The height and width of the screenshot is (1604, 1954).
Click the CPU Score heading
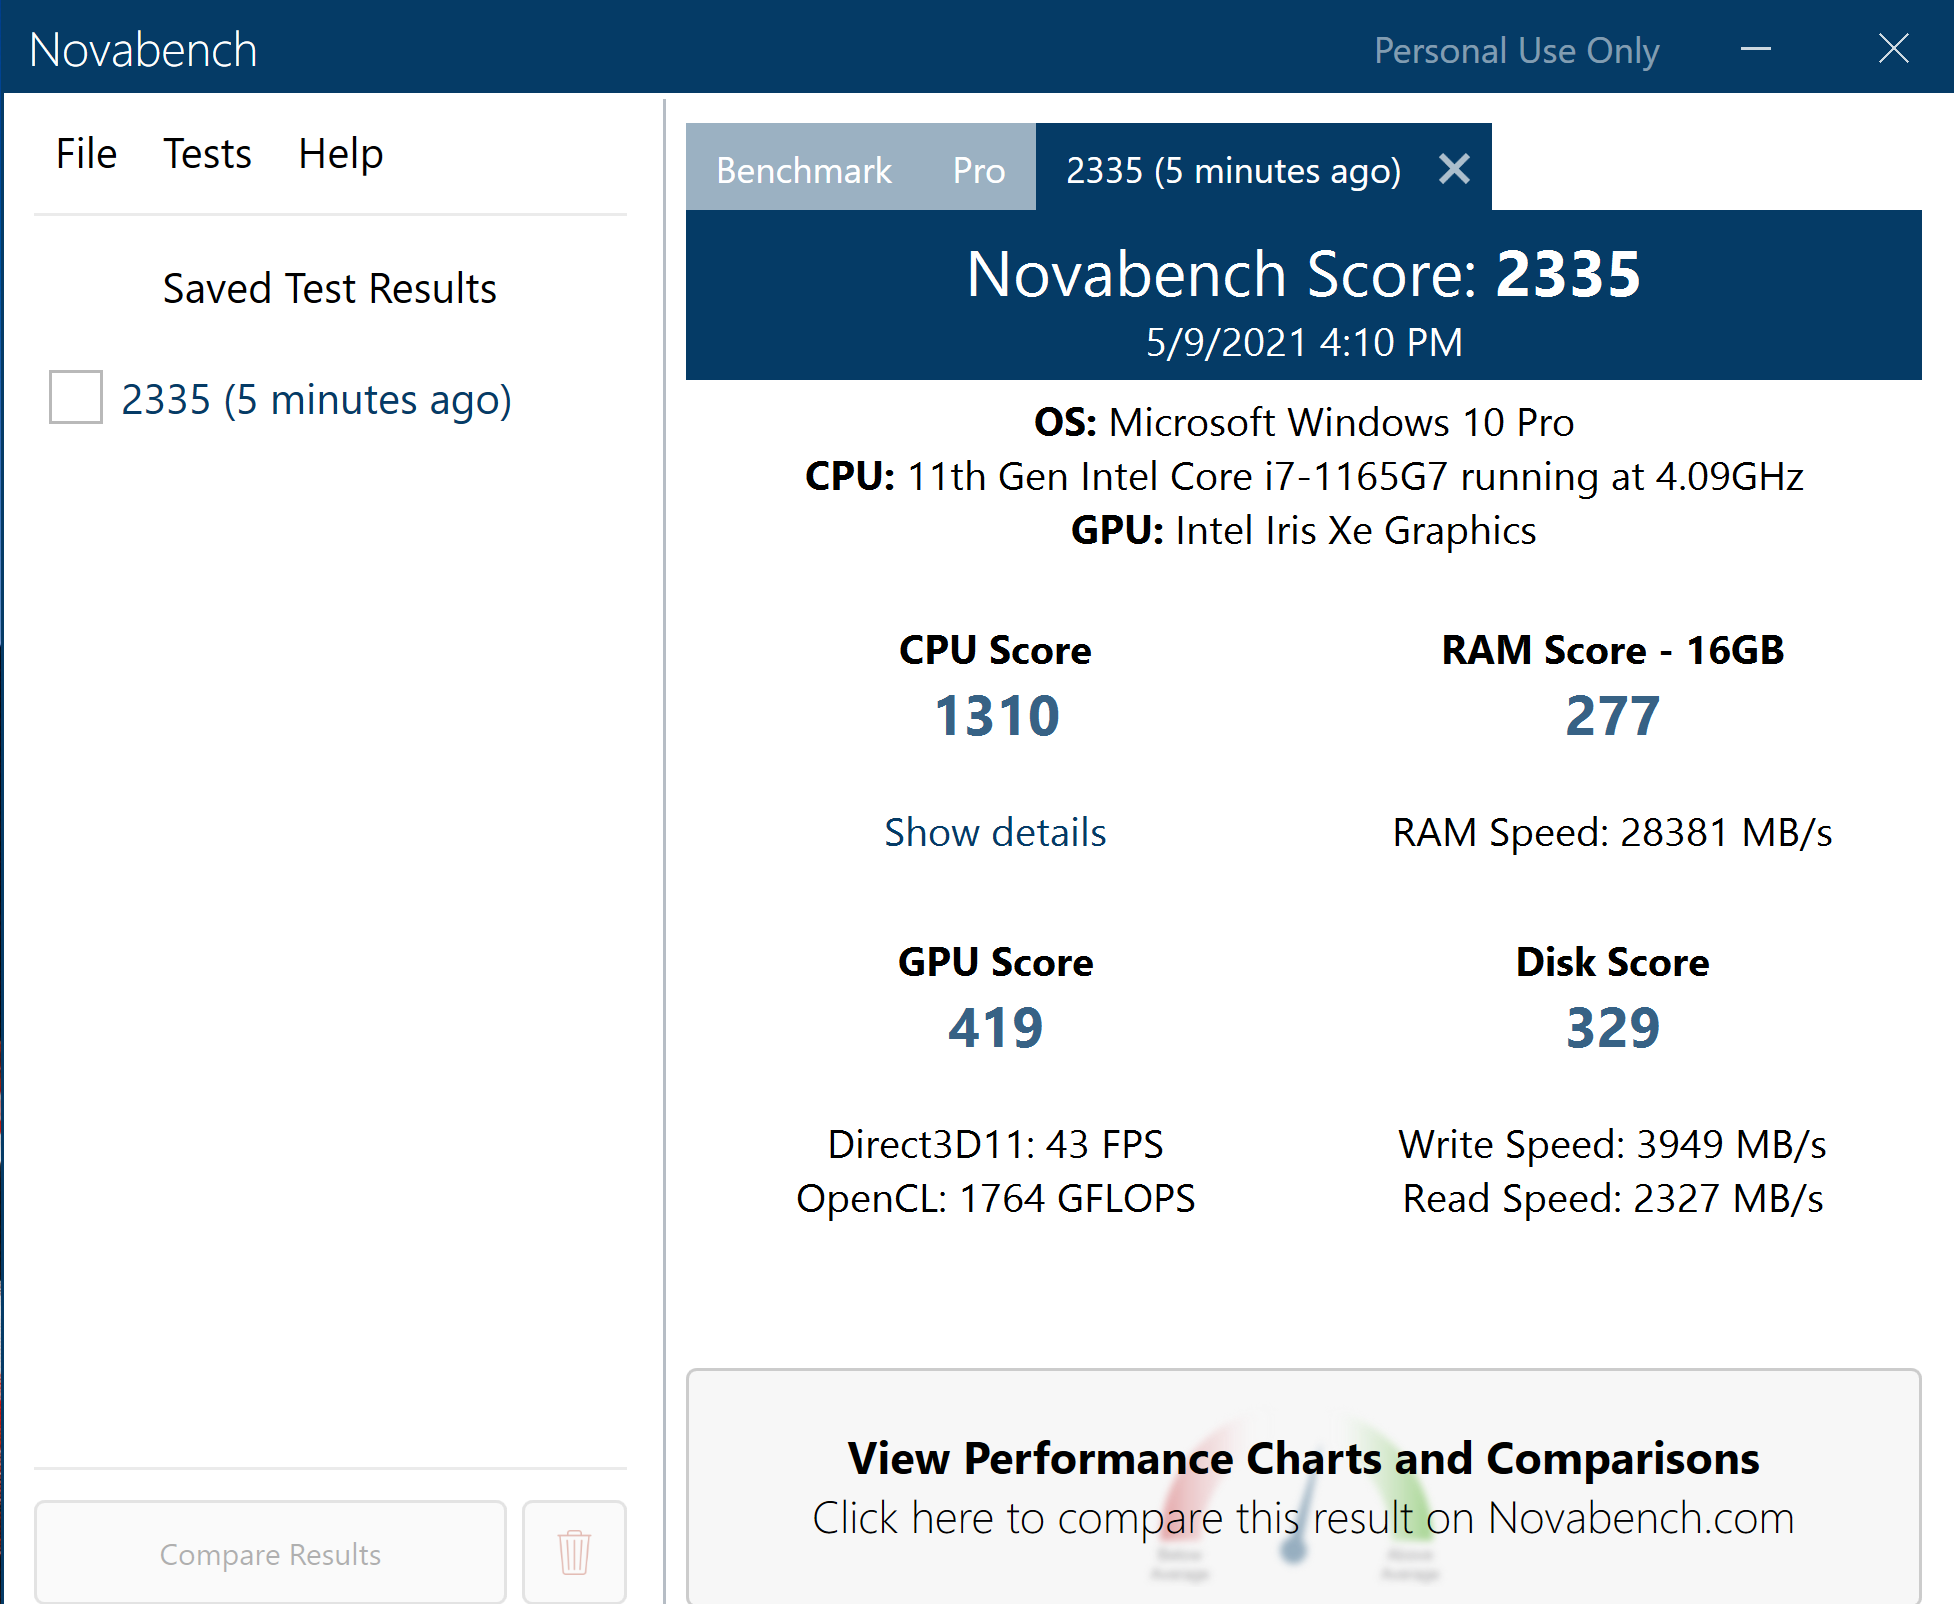(x=995, y=650)
